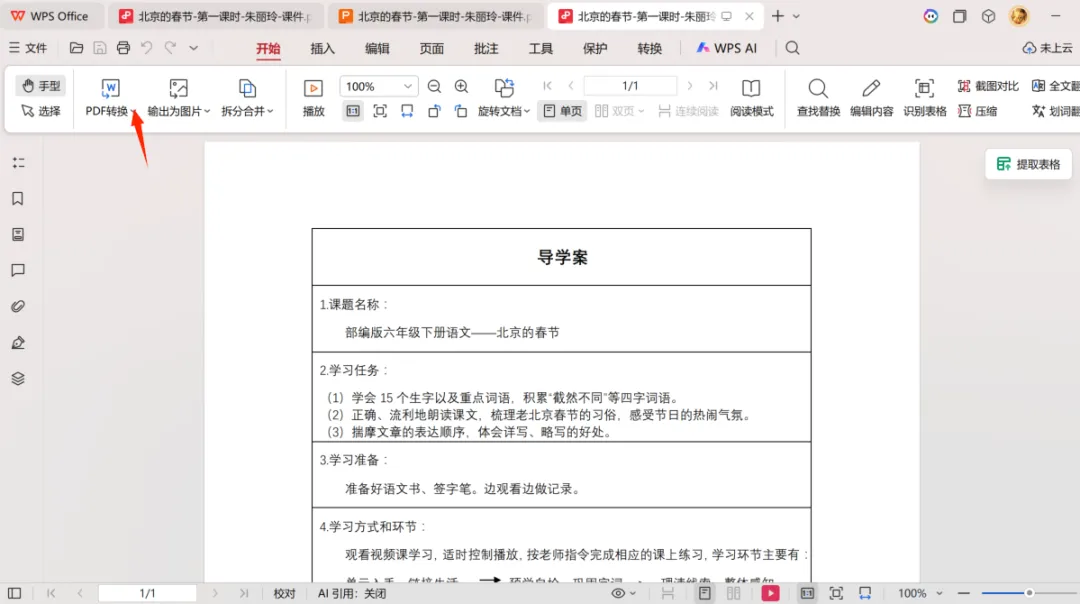Toggle single page icon in status bar

pyautogui.click(x=705, y=593)
